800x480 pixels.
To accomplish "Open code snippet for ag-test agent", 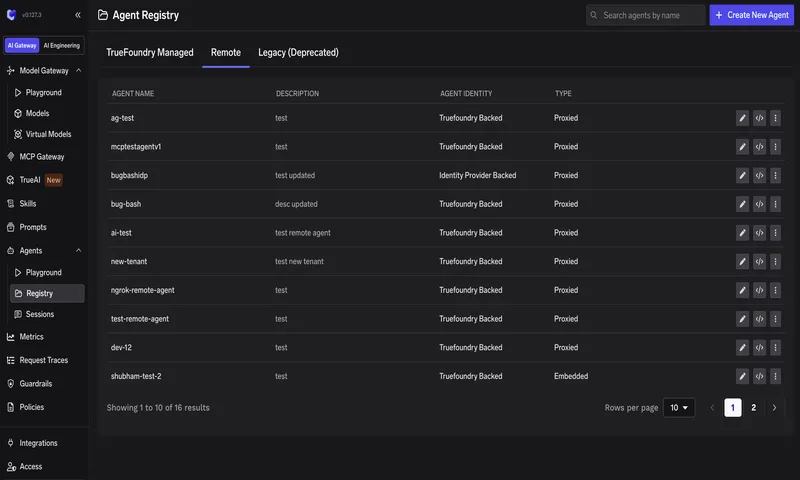I will pyautogui.click(x=759, y=118).
